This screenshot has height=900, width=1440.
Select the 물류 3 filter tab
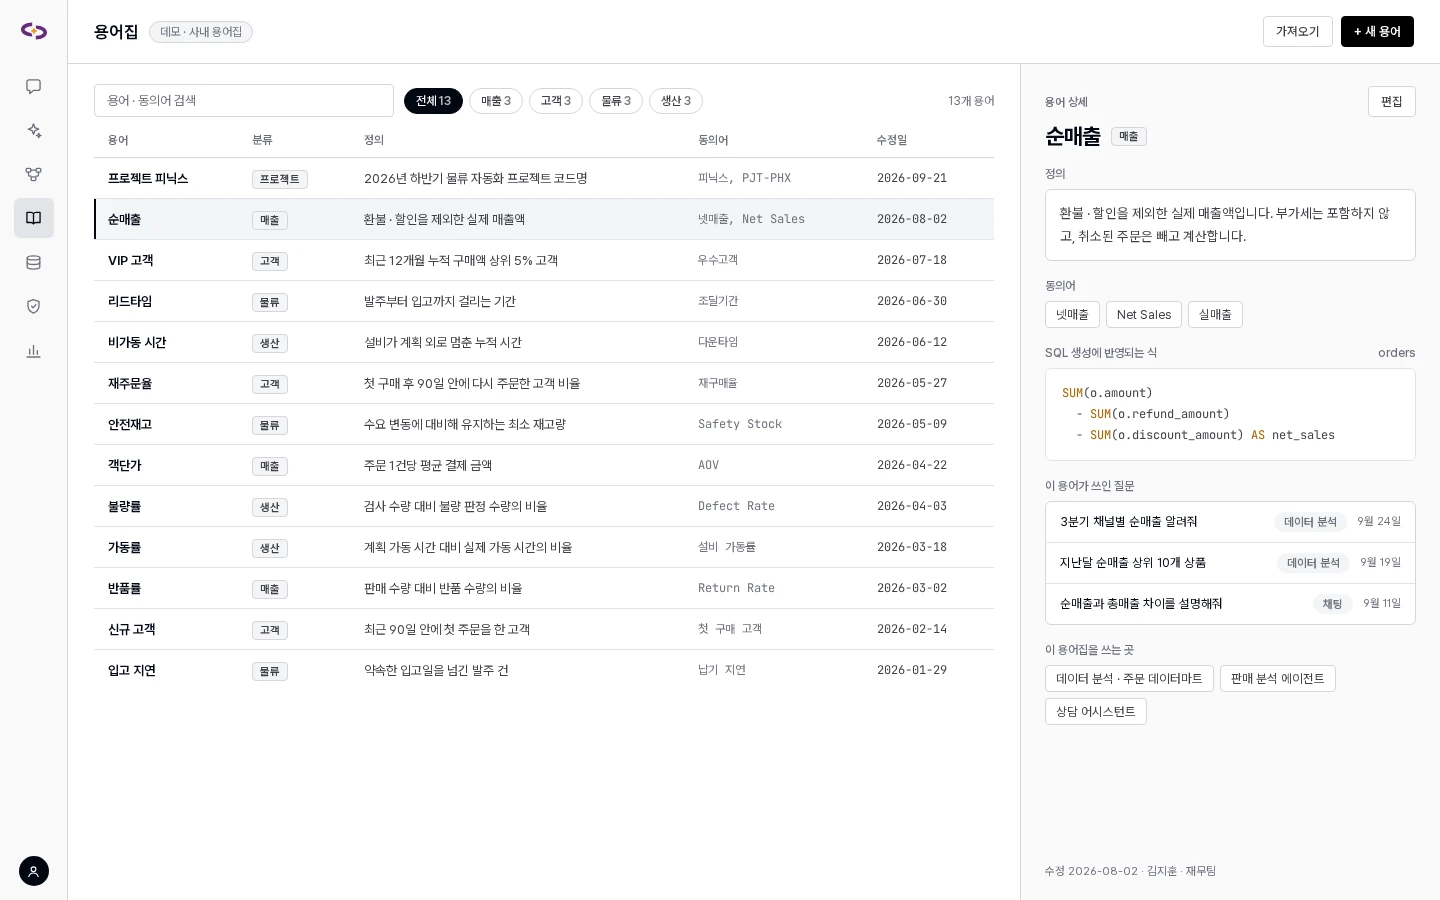(x=616, y=101)
